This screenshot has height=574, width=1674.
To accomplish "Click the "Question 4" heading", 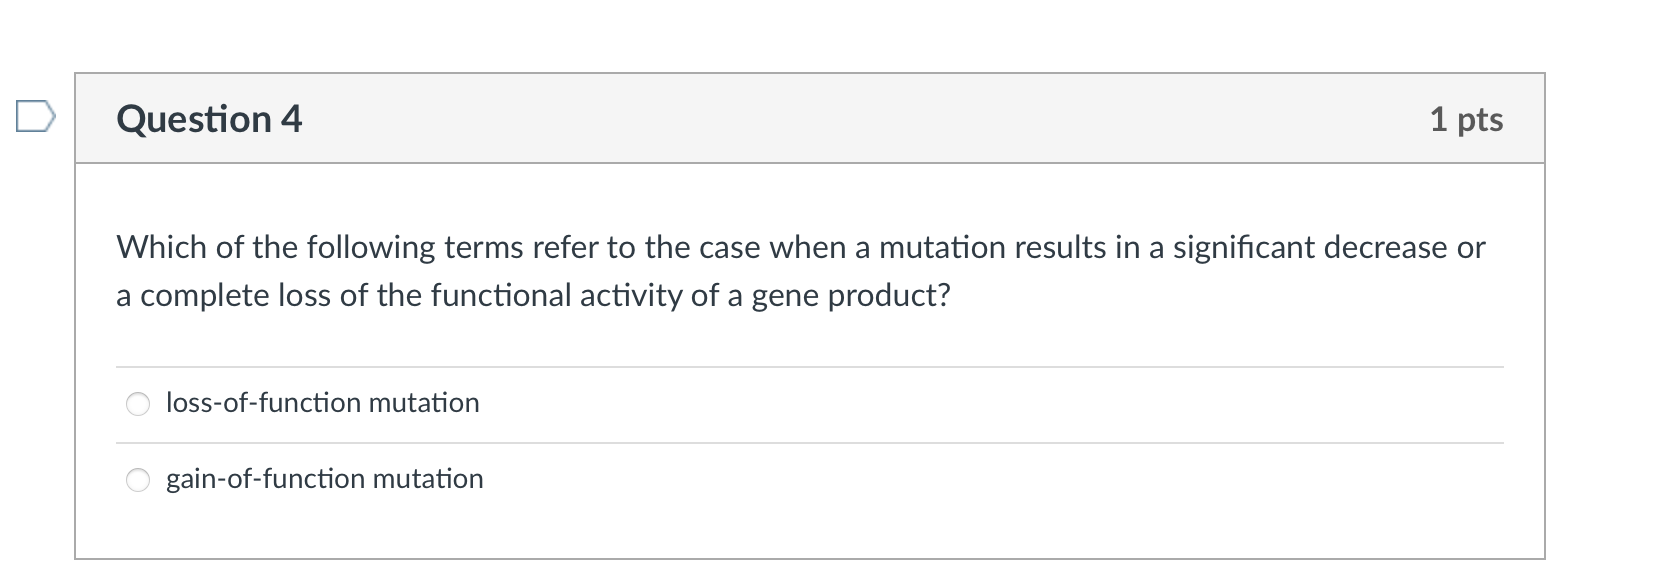I will (209, 119).
